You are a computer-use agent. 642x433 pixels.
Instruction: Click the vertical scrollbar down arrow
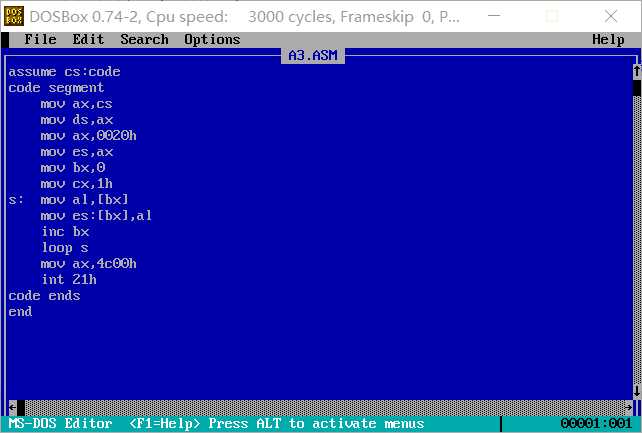point(637,391)
